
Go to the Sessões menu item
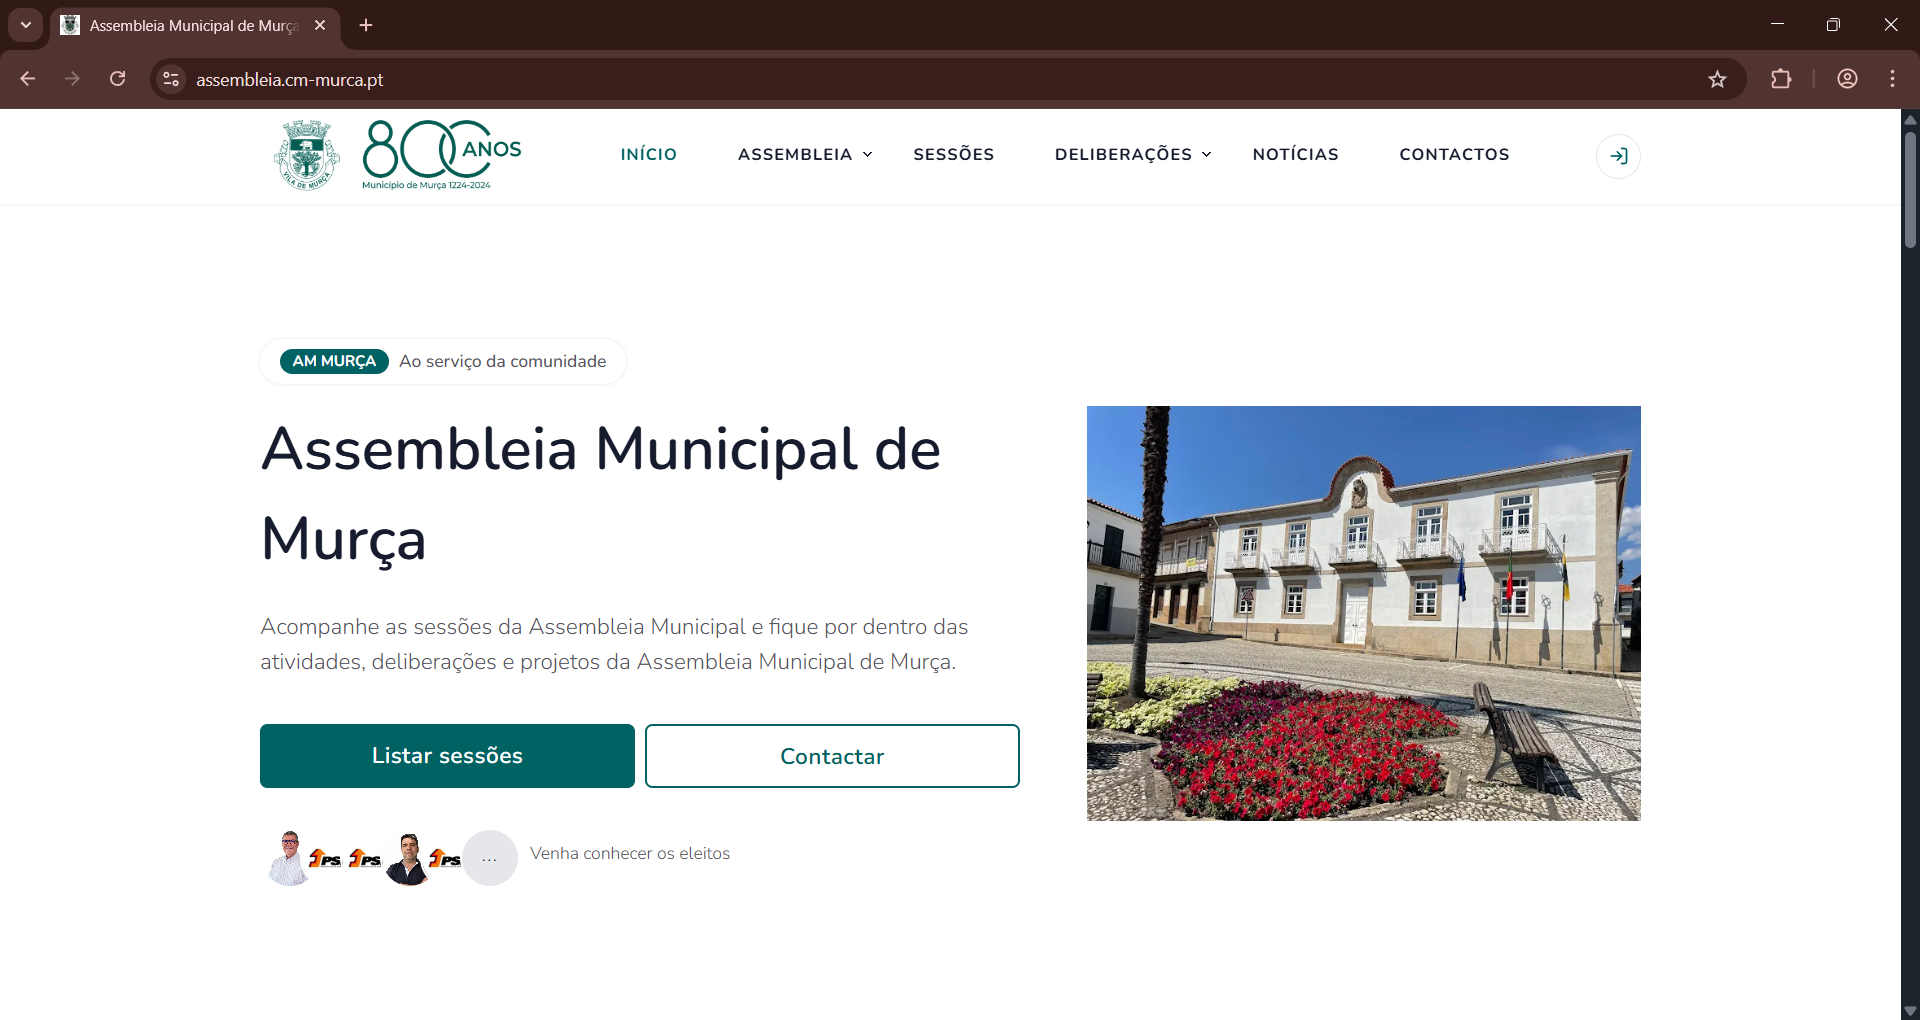pyautogui.click(x=953, y=154)
